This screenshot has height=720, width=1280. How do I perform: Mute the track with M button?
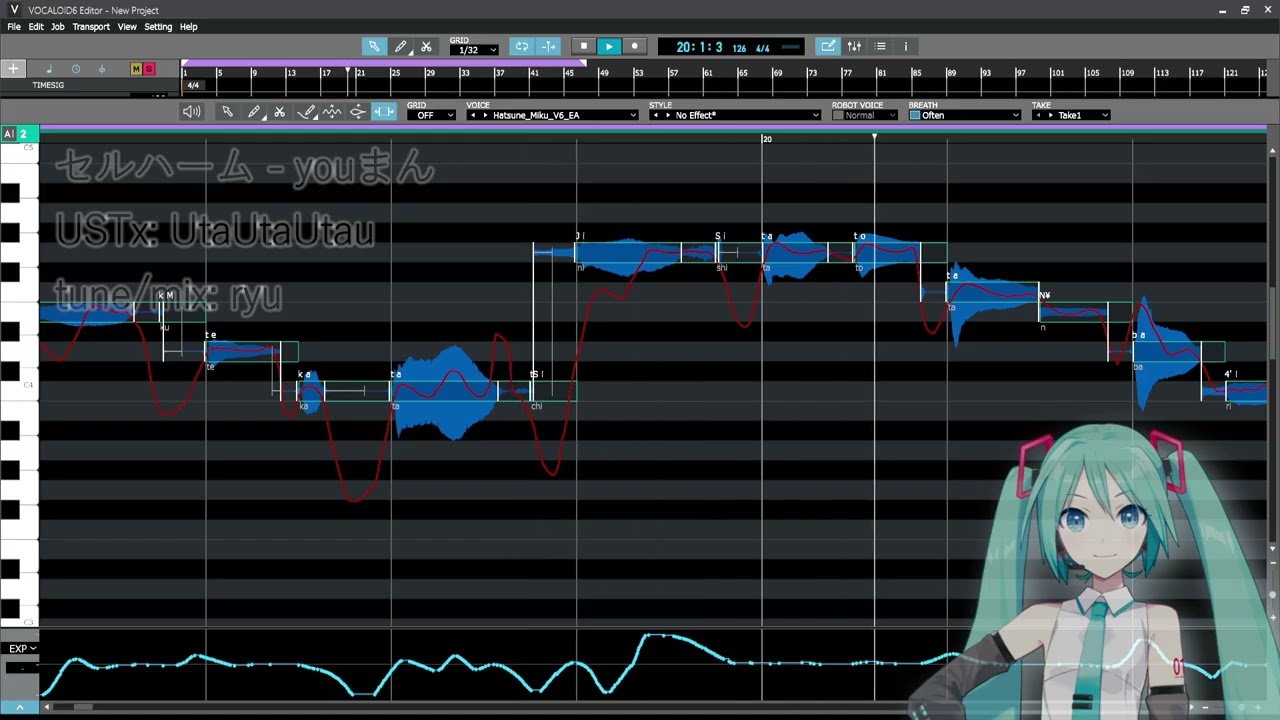tap(136, 69)
